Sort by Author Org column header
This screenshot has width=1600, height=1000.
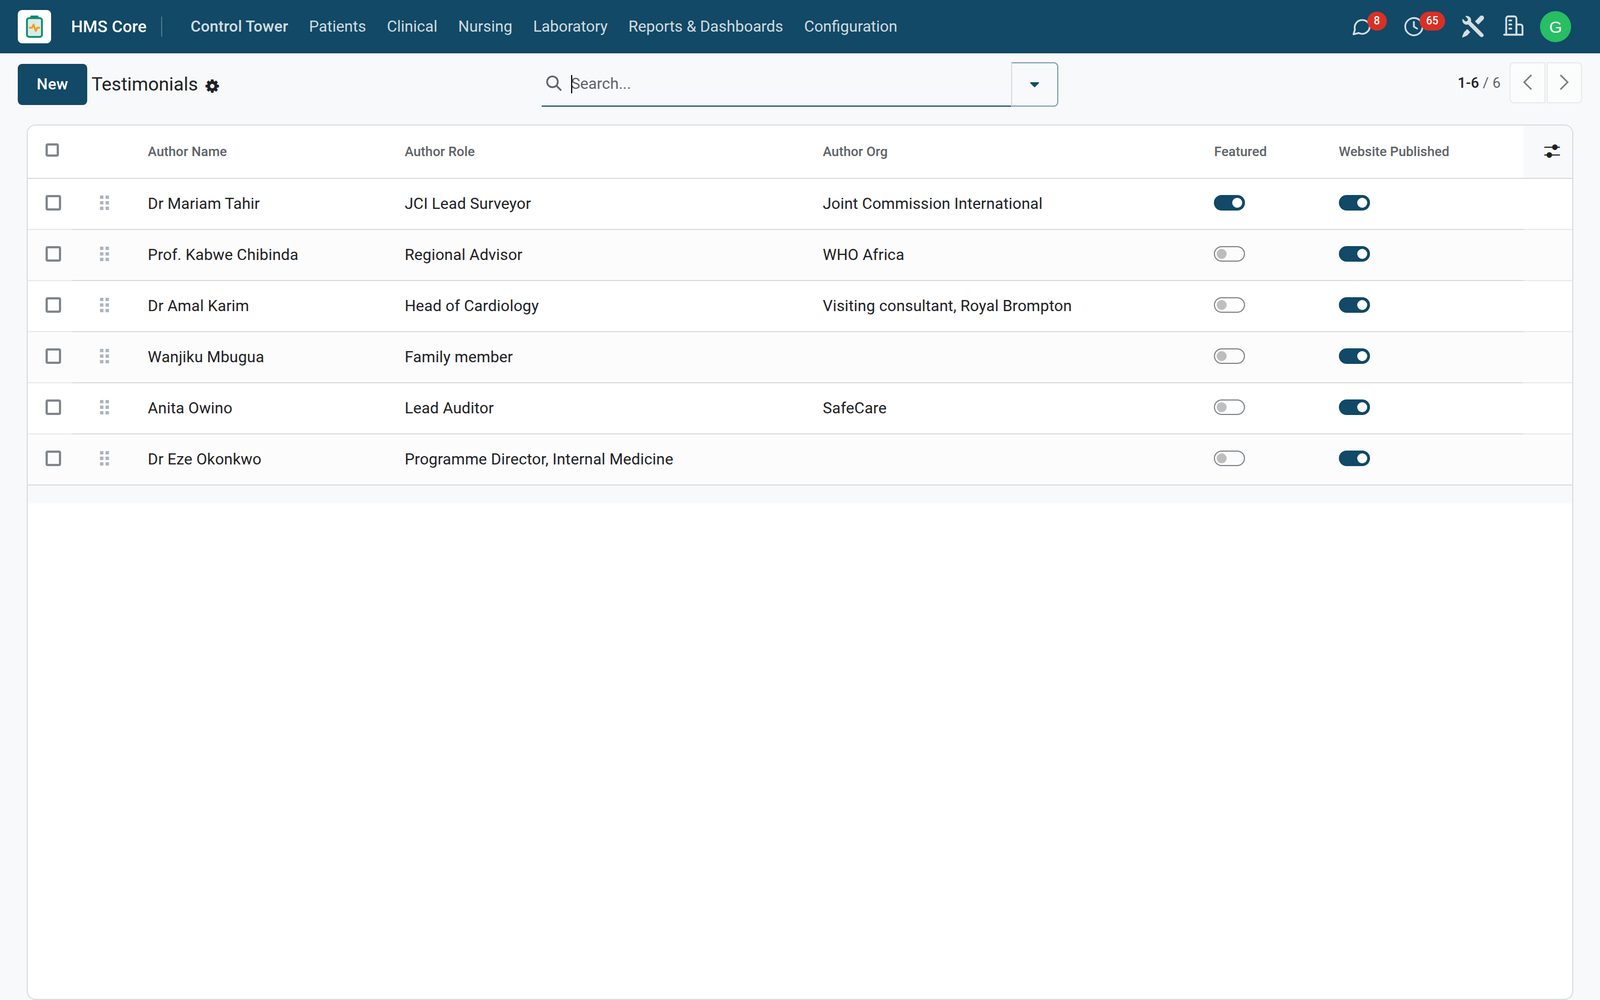point(855,152)
